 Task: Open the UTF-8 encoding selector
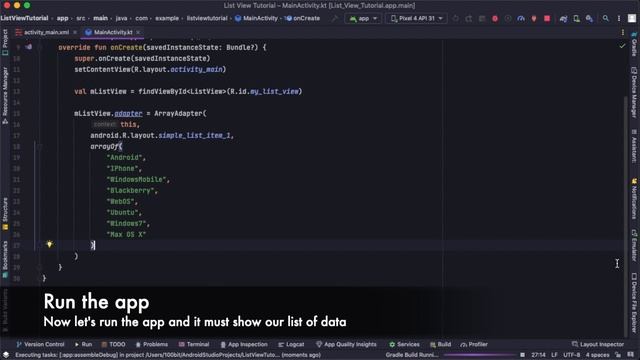point(571,355)
